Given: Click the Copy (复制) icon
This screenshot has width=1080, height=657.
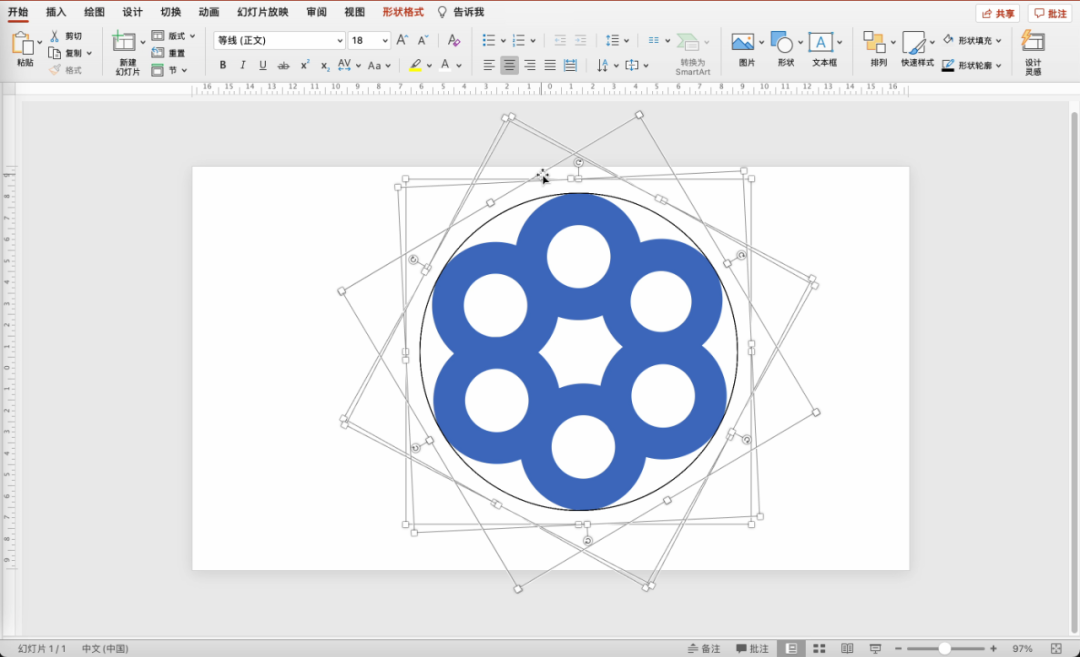Looking at the screenshot, I should tap(54, 53).
